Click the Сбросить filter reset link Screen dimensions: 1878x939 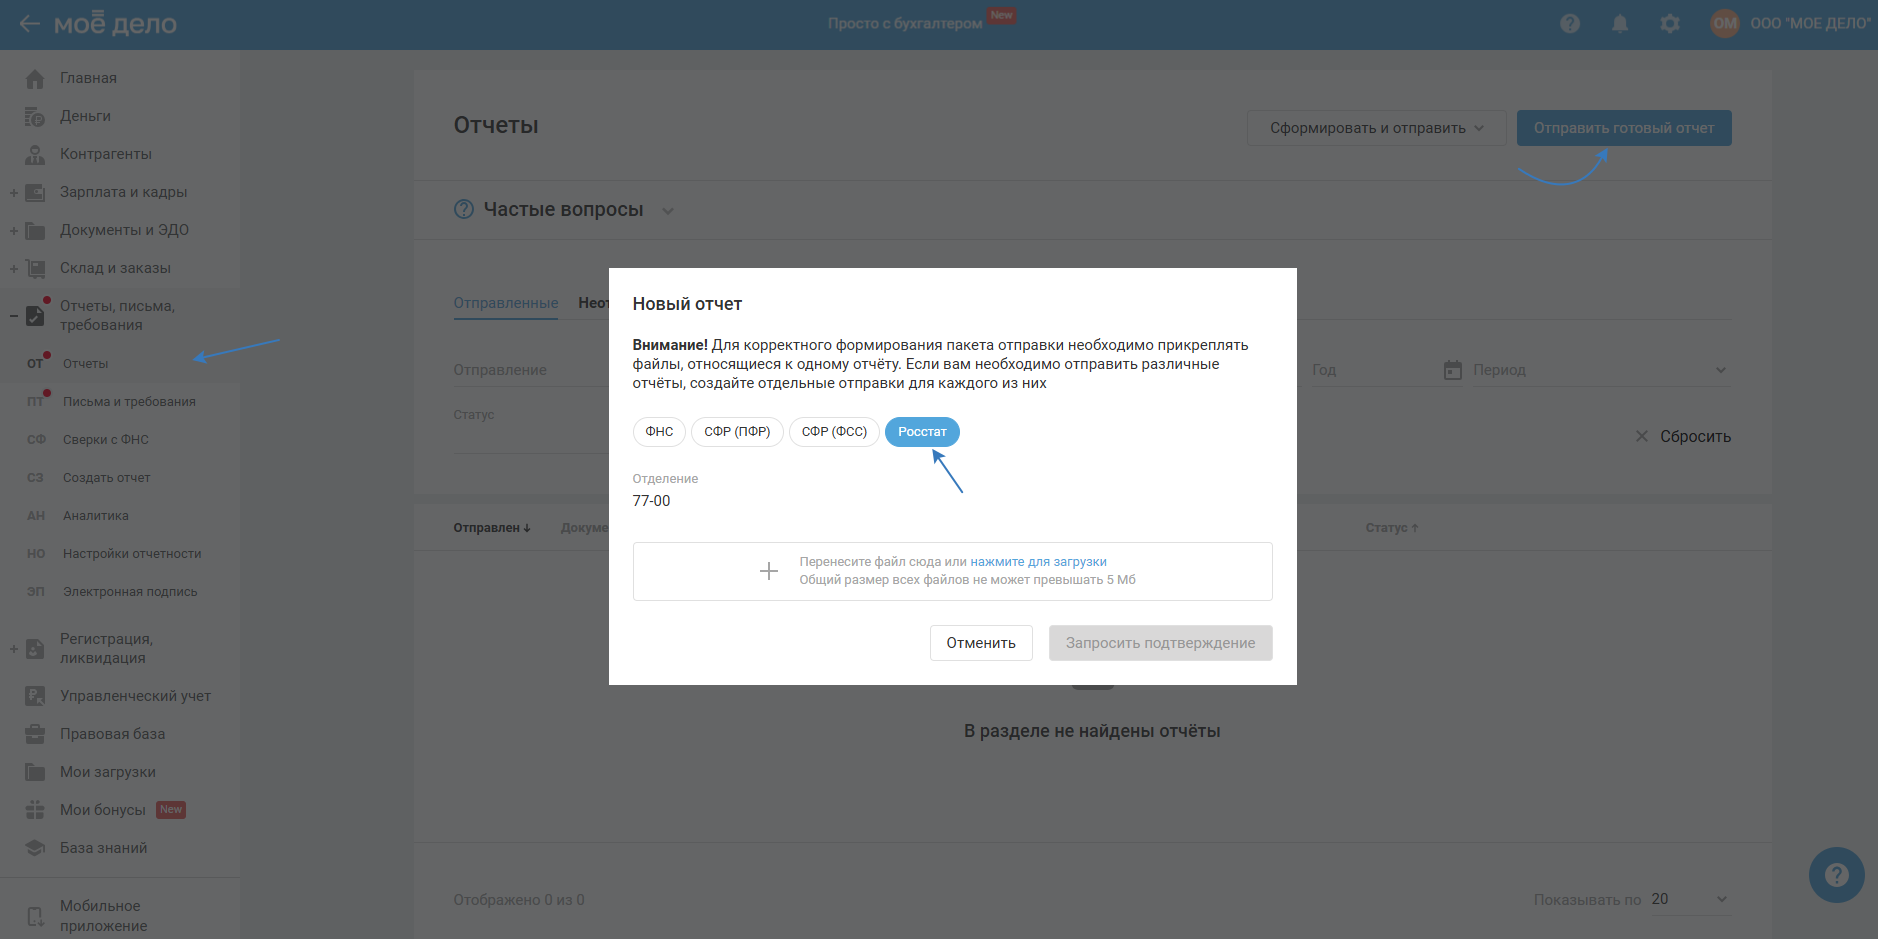1696,437
